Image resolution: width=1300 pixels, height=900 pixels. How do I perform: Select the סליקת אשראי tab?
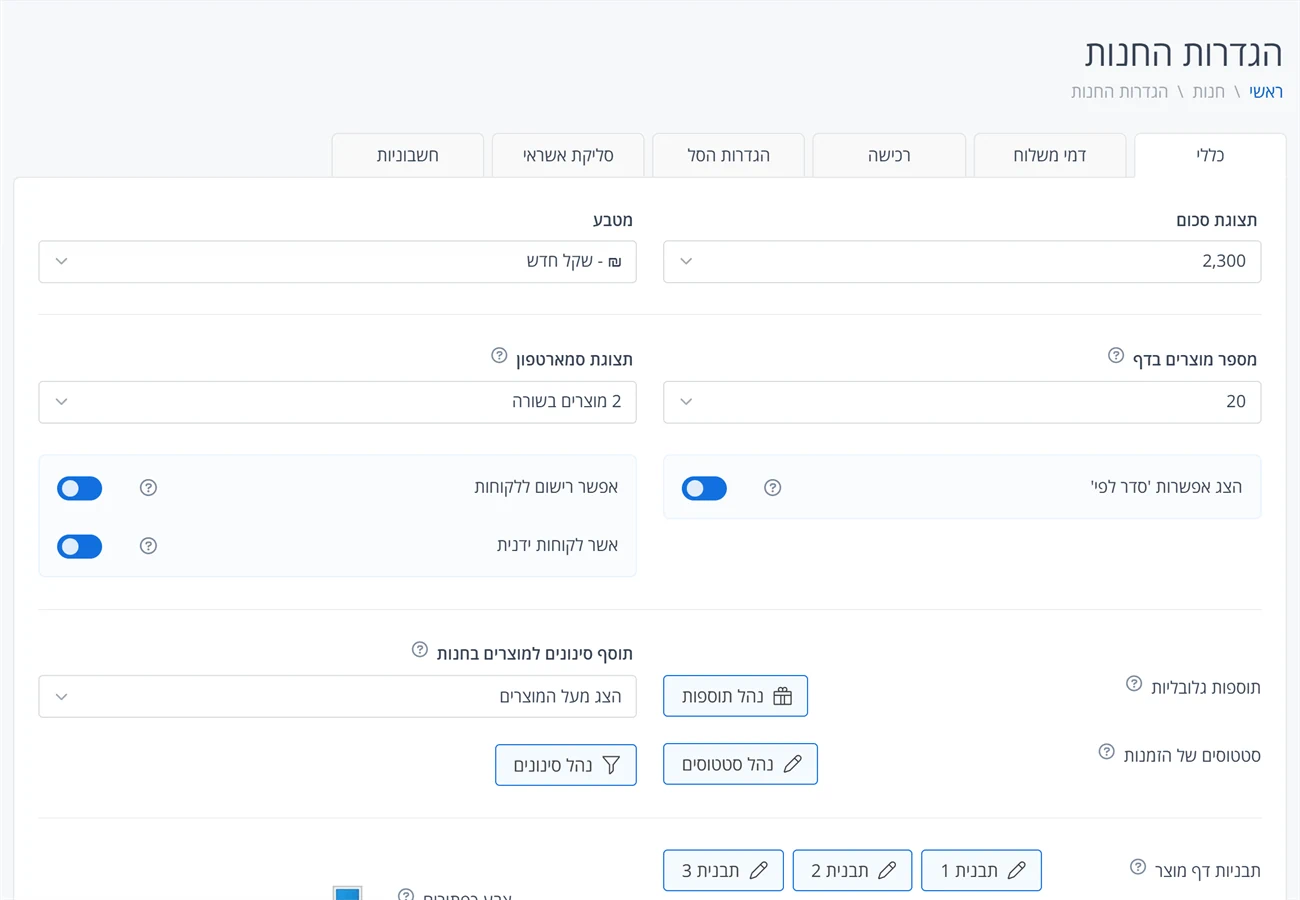tap(568, 156)
